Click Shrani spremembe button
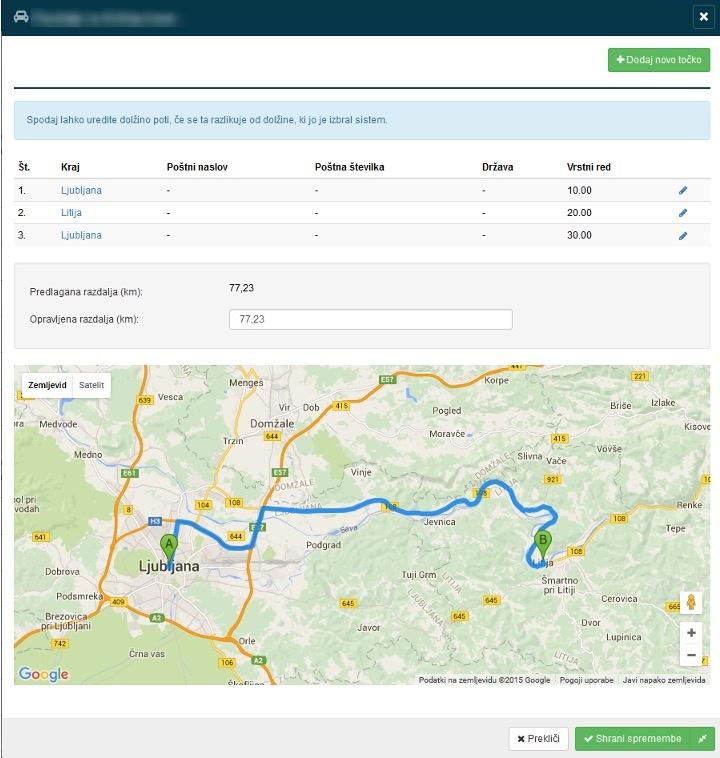 click(x=633, y=739)
